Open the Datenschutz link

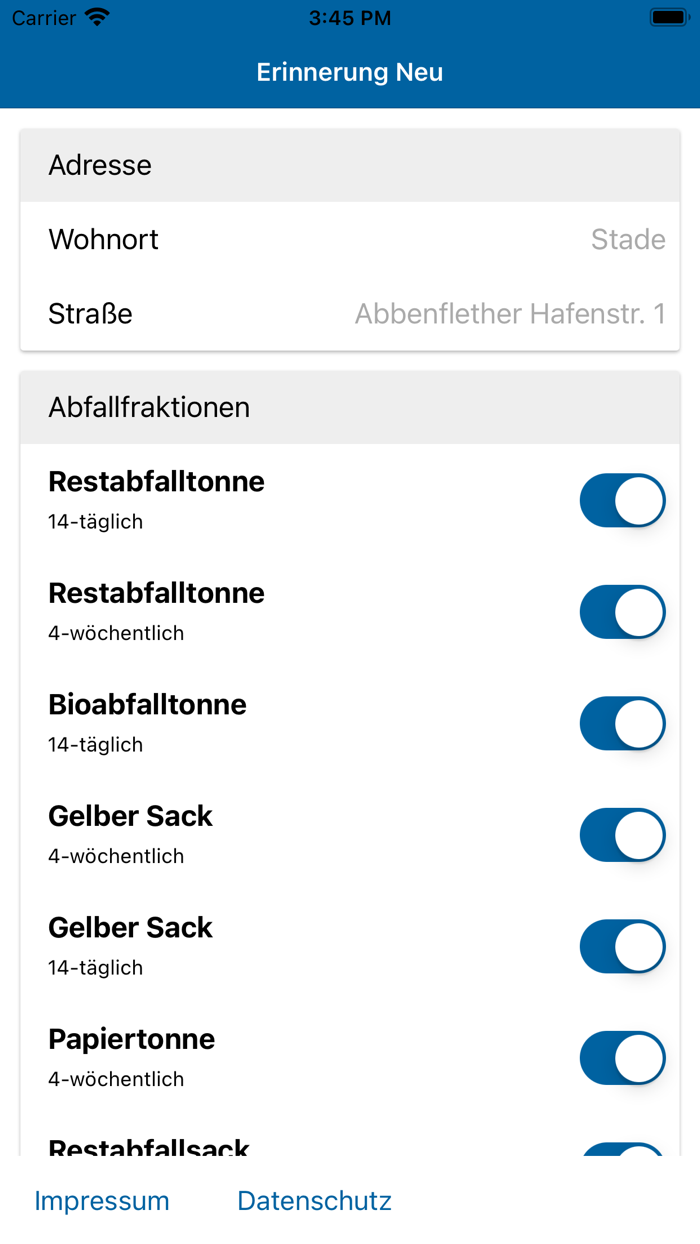click(x=314, y=1200)
